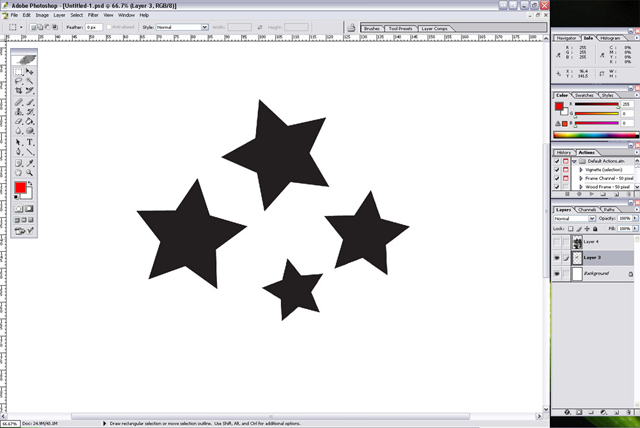Image resolution: width=640 pixels, height=428 pixels.
Task: Select the Line shape tool
Action: [x=30, y=152]
